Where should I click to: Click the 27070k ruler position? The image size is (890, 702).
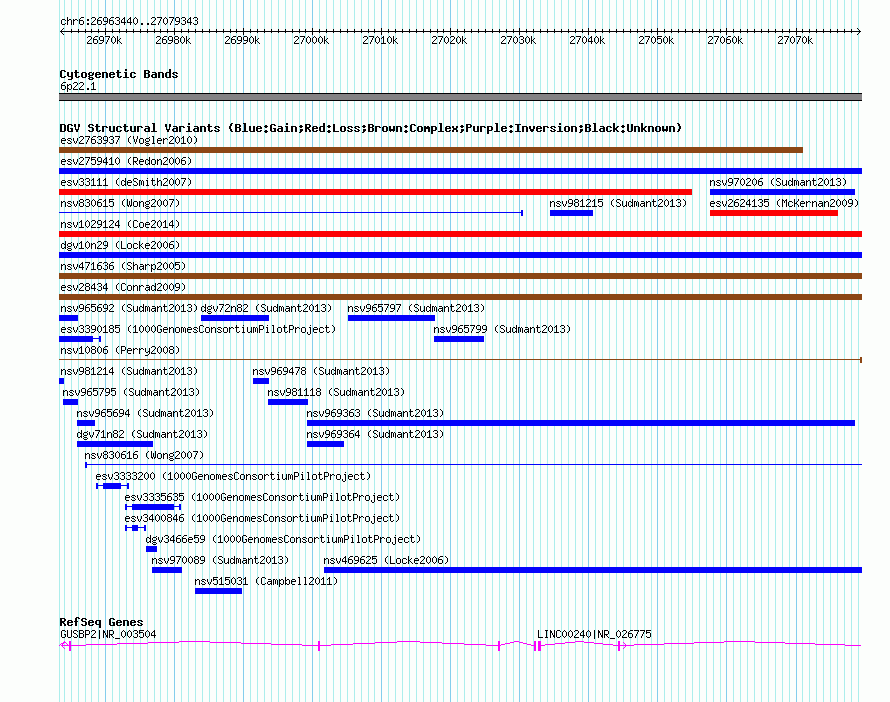[795, 40]
